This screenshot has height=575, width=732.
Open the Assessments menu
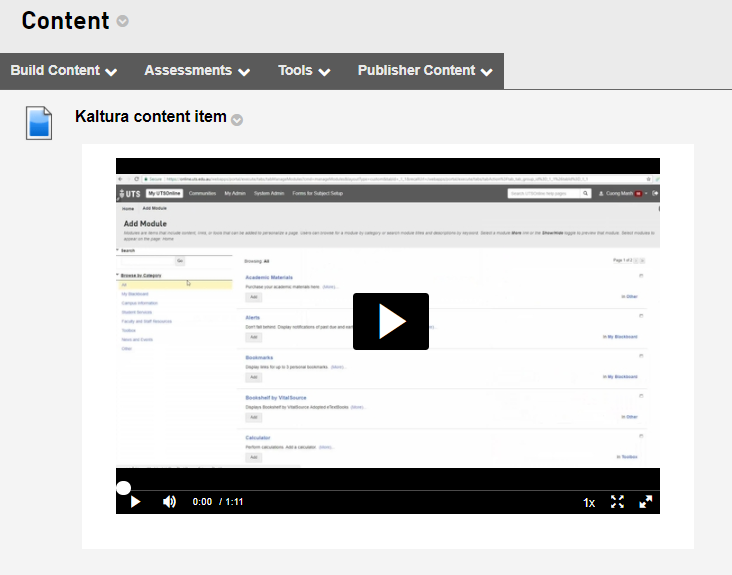(x=196, y=71)
